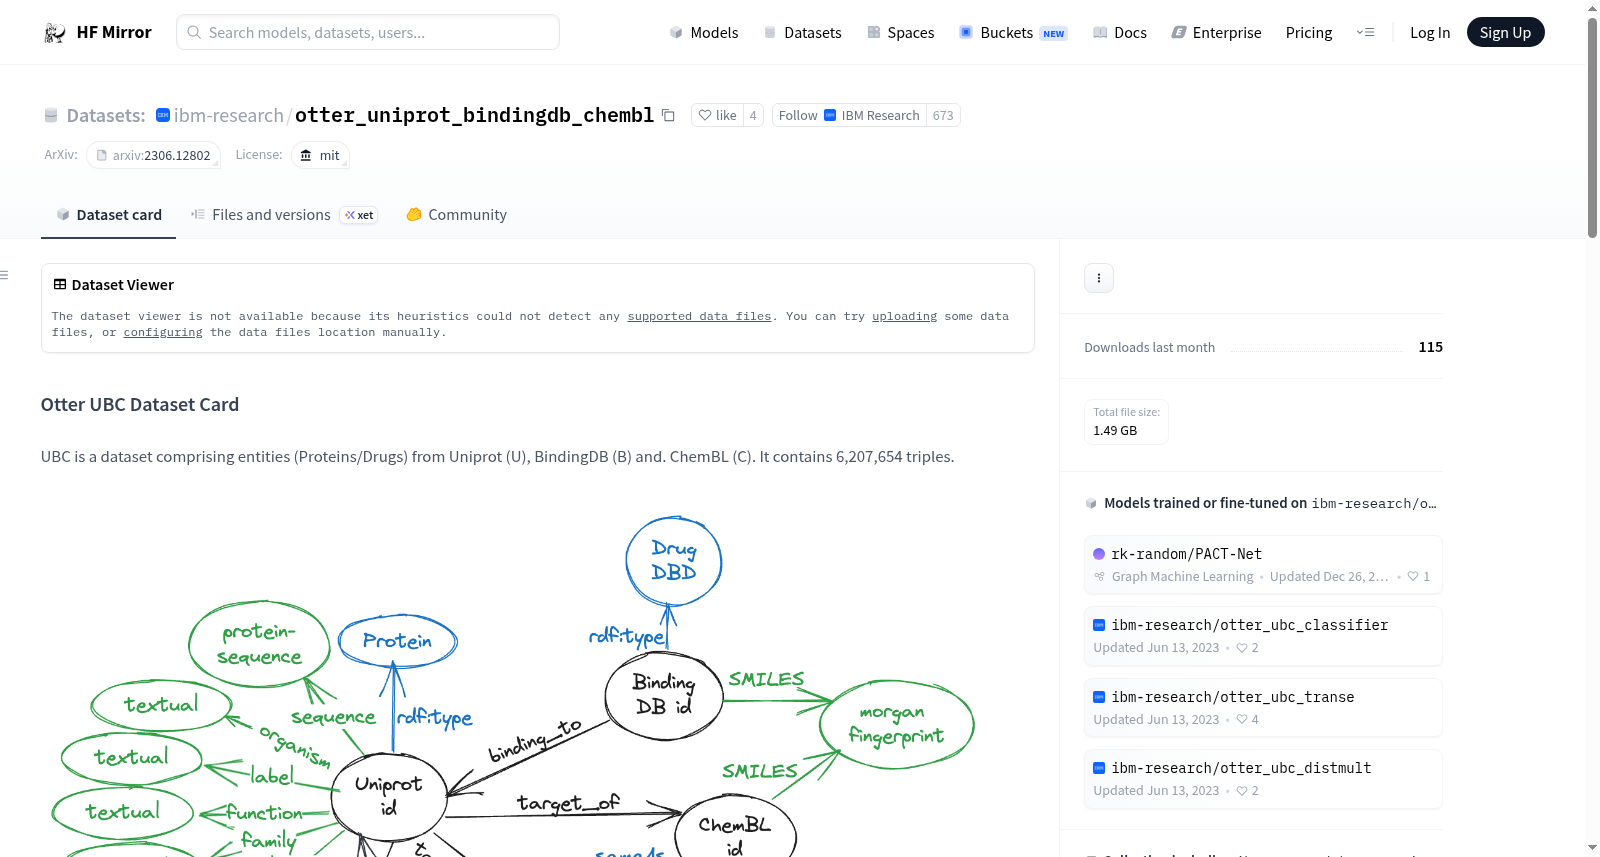
Task: Click the "Otter UBC Dataset Card" heading
Action: point(140,405)
